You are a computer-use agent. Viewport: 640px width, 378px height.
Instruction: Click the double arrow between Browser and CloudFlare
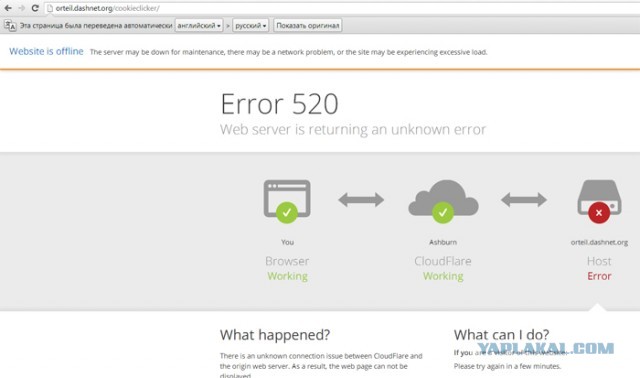click(x=361, y=200)
